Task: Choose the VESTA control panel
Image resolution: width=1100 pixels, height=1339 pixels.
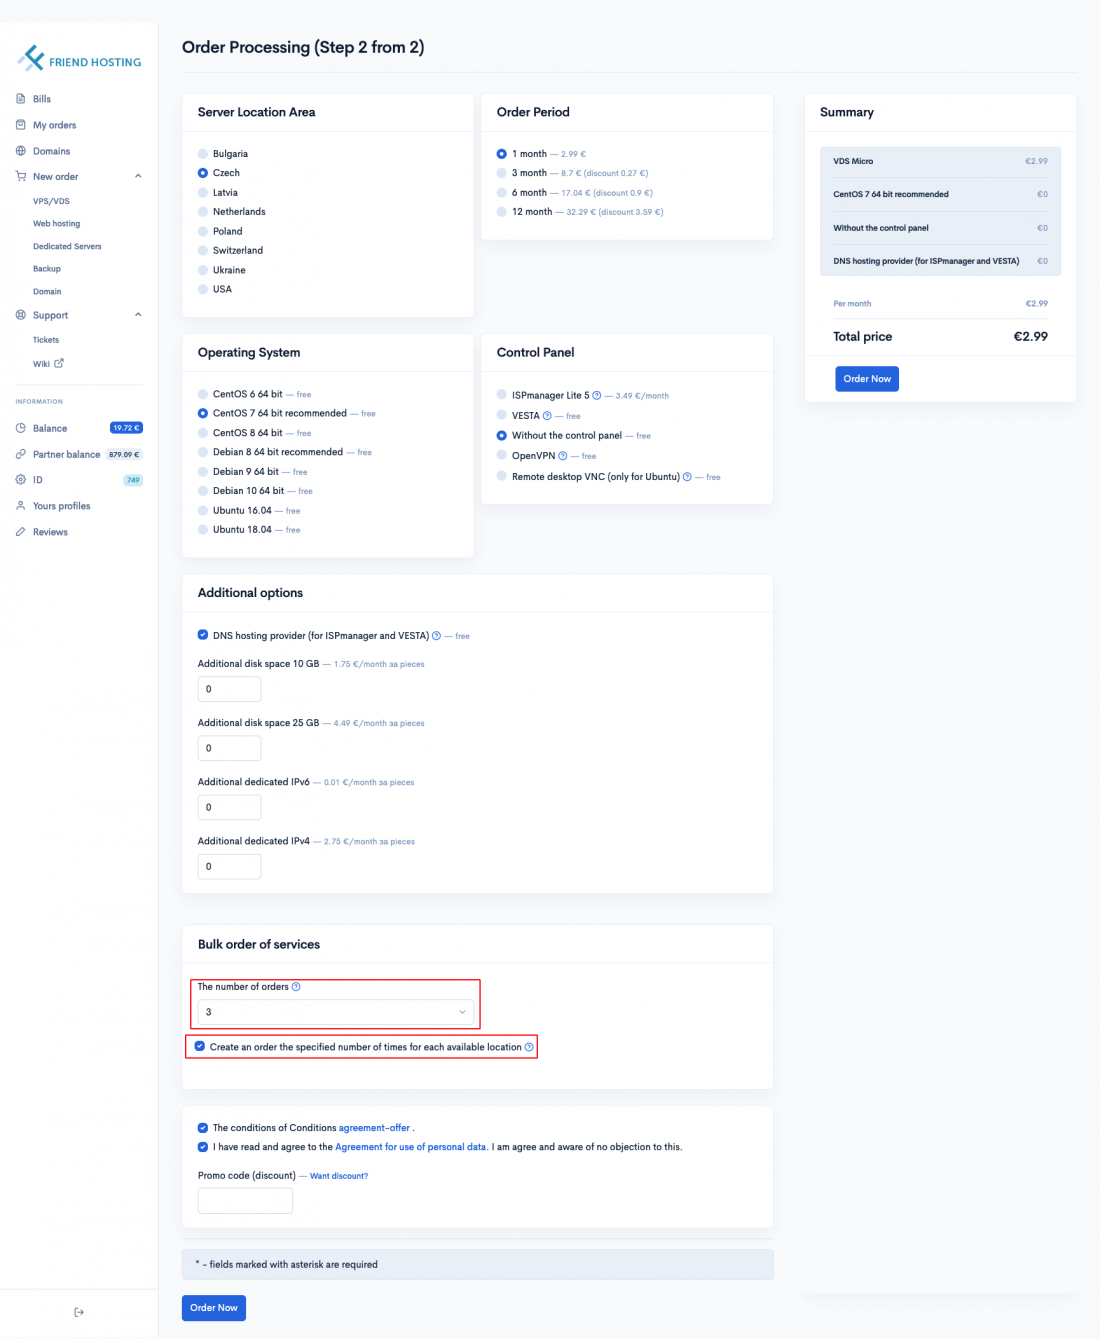Action: pos(502,415)
